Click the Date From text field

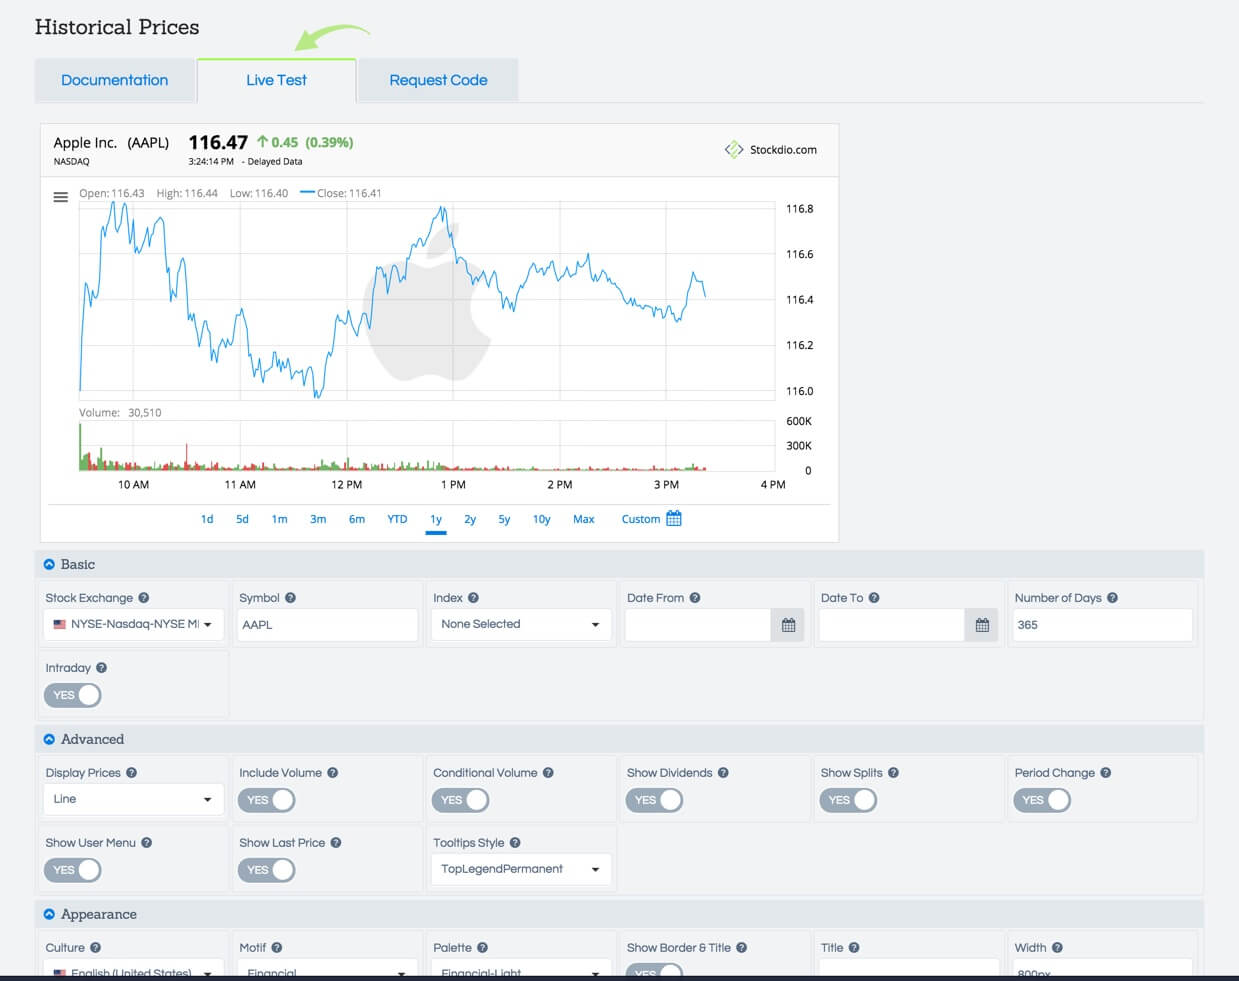pos(698,625)
